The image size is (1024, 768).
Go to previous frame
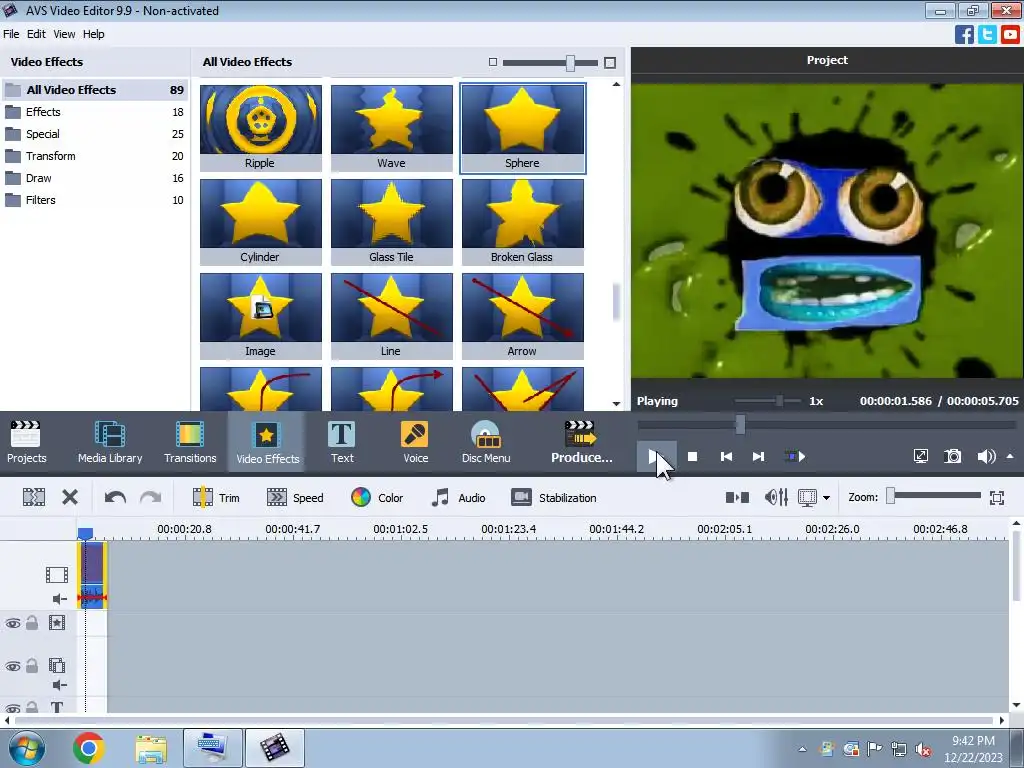[726, 456]
